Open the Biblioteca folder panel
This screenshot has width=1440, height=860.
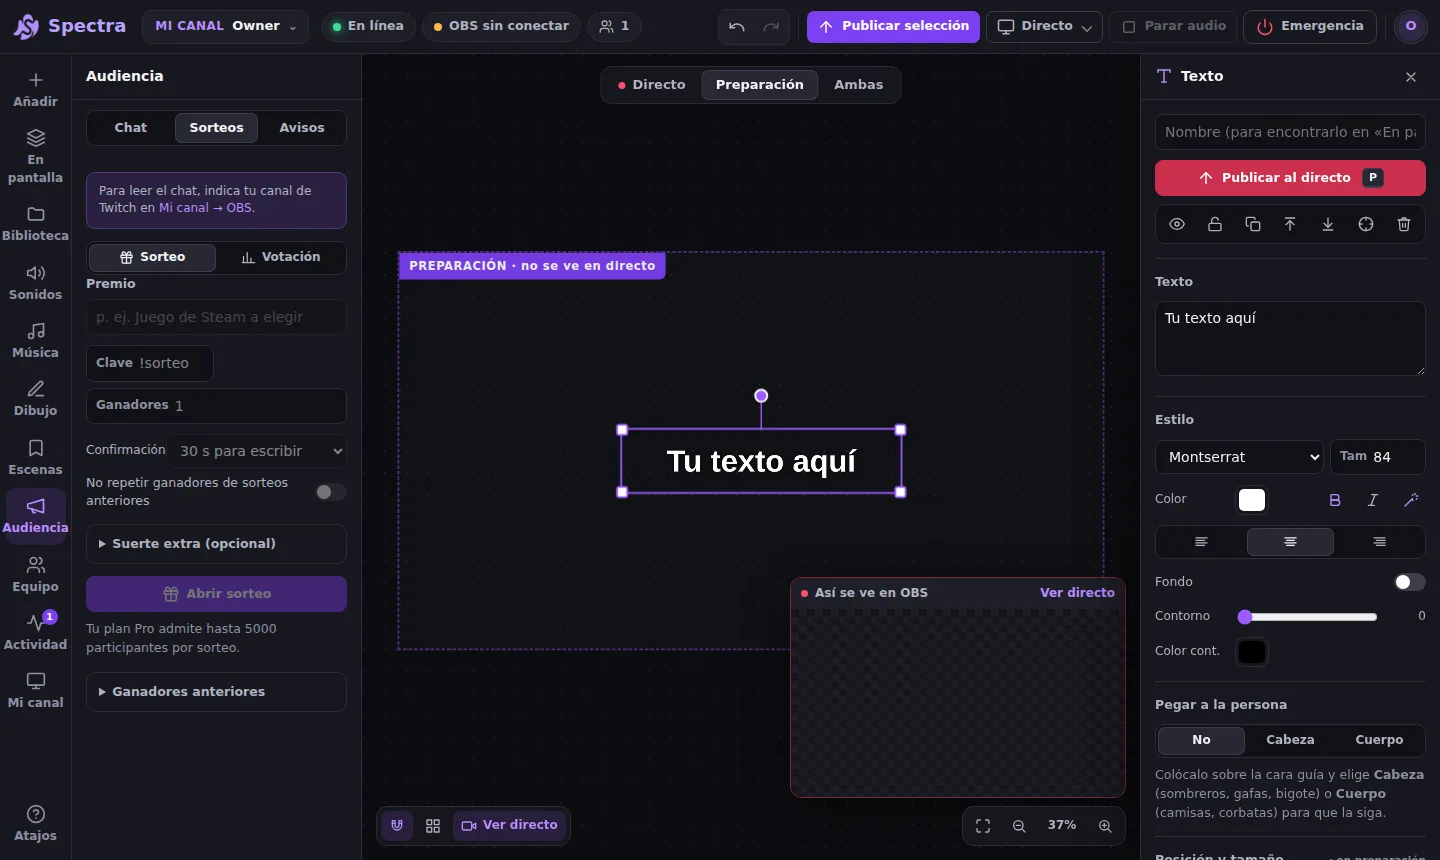click(36, 224)
